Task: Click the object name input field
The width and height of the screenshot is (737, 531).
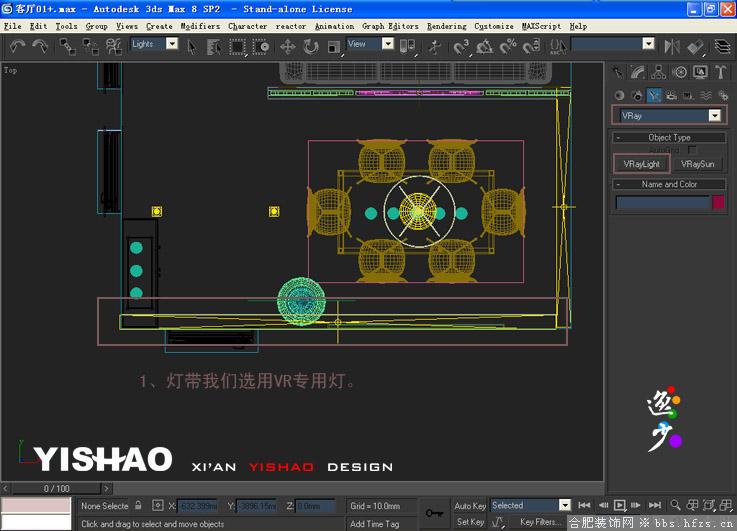Action: 663,203
